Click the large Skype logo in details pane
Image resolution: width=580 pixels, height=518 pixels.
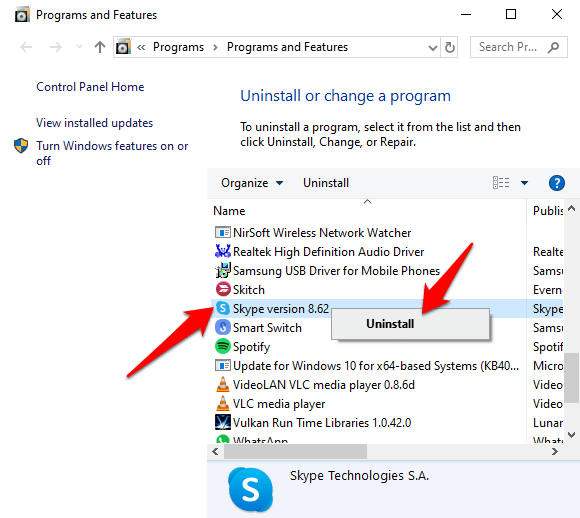[x=251, y=489]
